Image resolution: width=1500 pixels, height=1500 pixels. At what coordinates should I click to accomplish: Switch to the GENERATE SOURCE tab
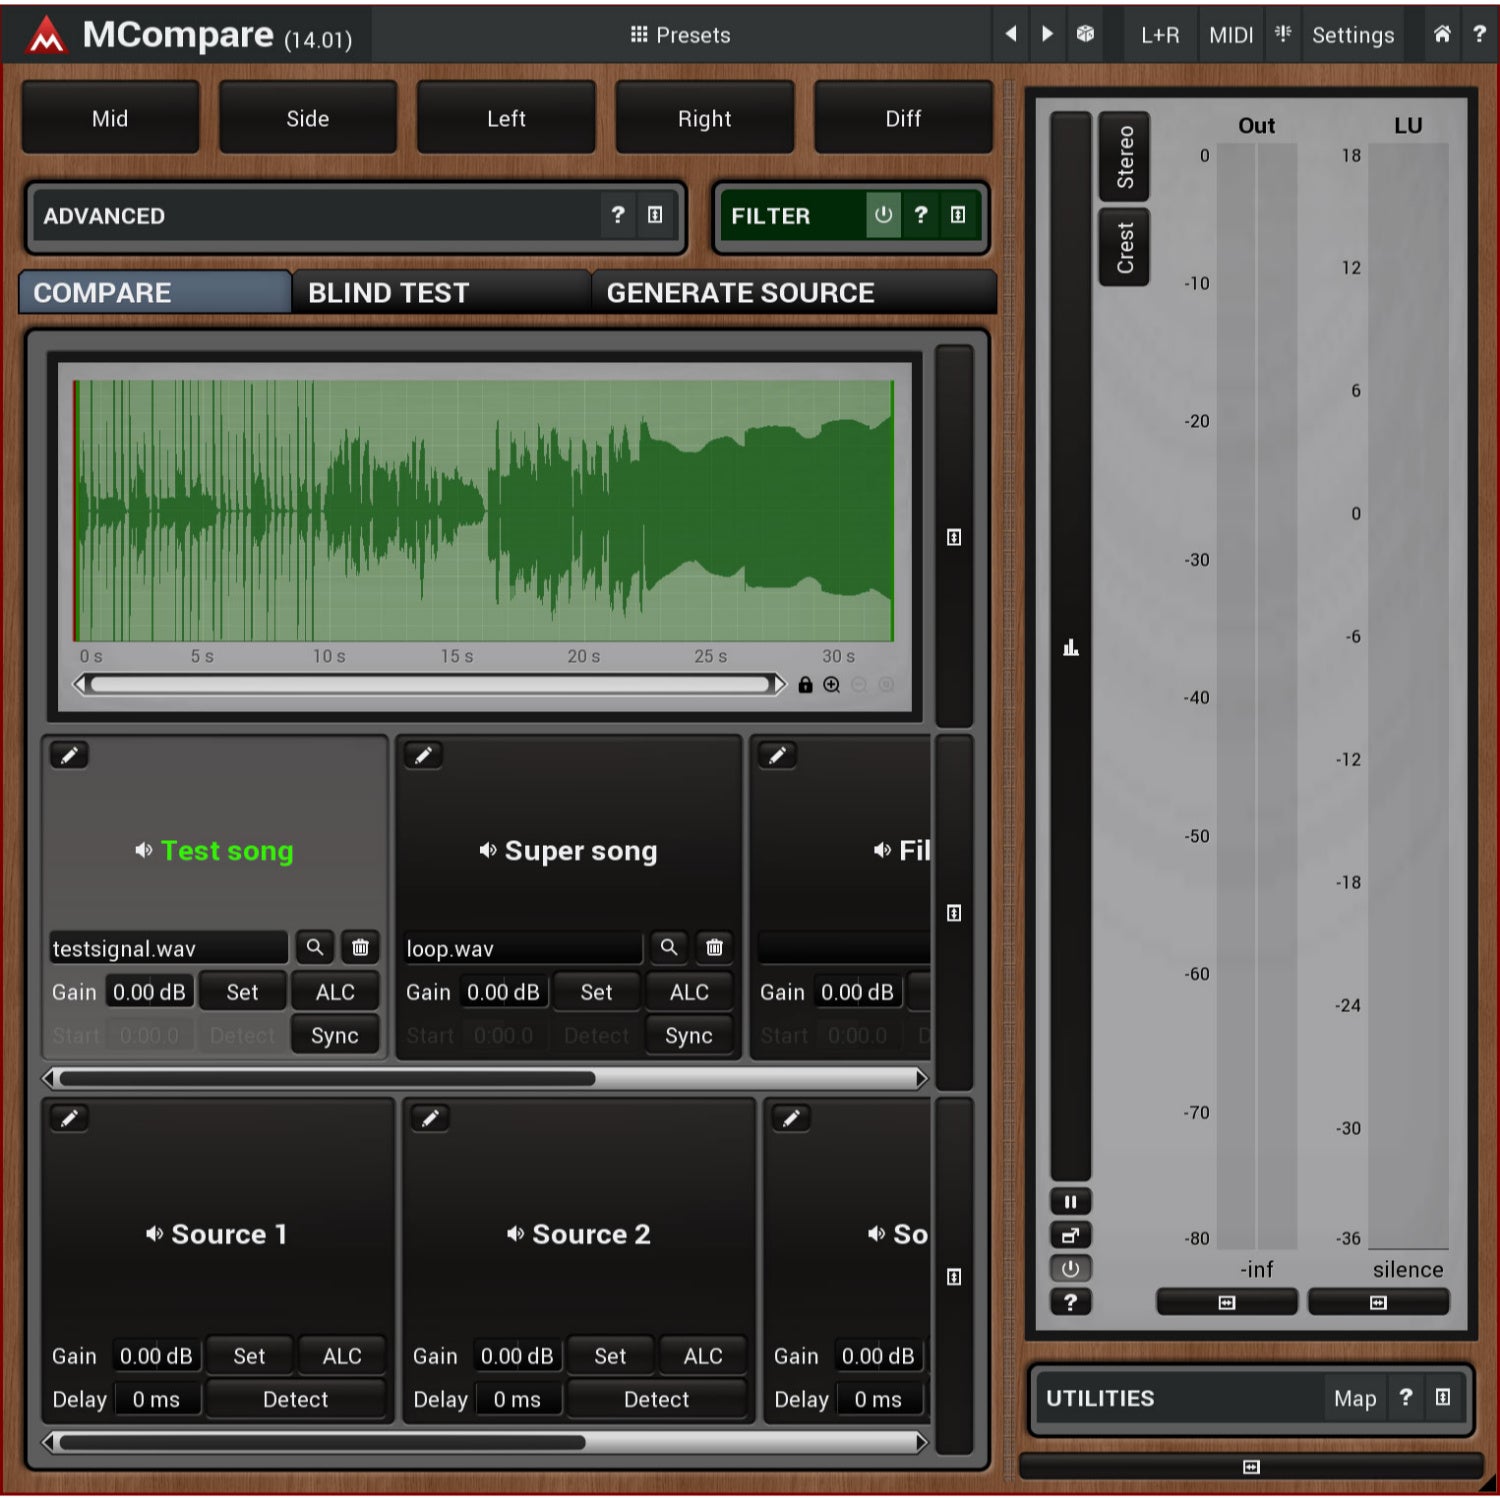[794, 292]
